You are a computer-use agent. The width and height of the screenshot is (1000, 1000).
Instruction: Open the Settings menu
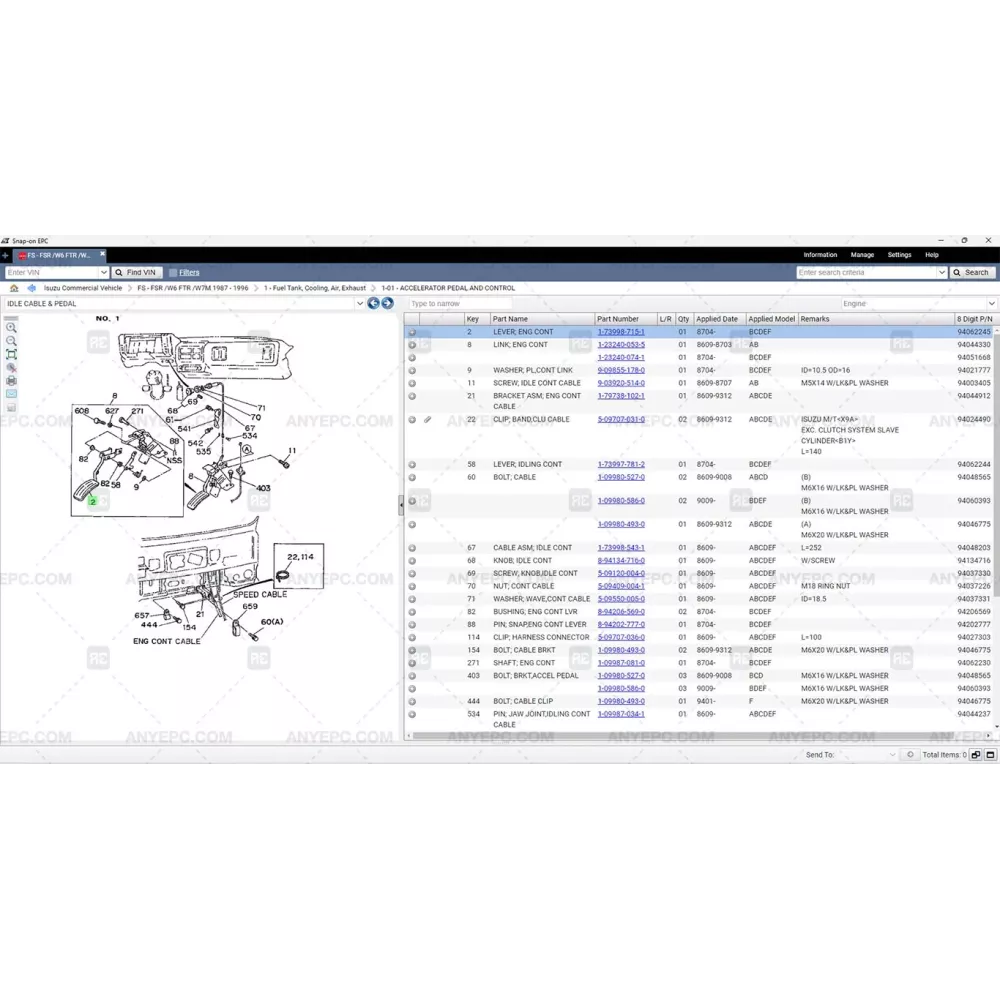click(899, 255)
